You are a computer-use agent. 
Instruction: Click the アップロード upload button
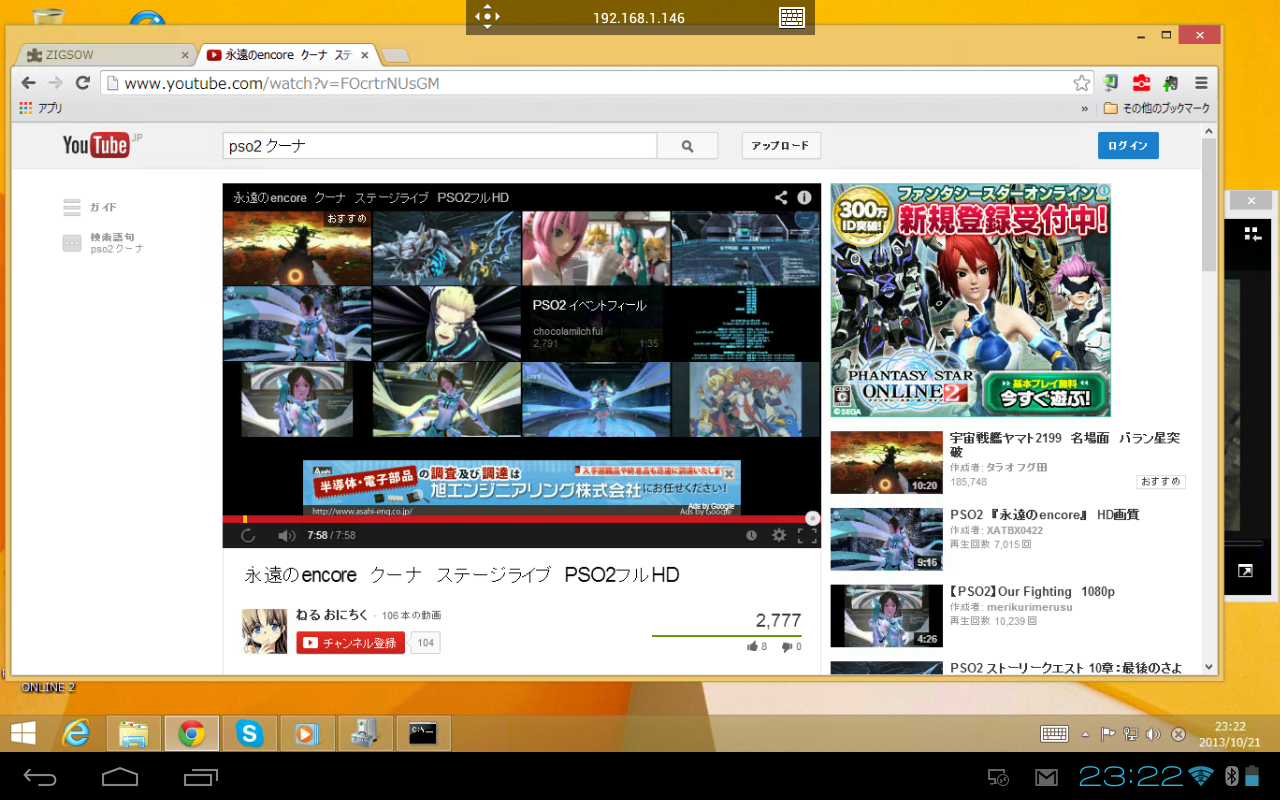(x=781, y=146)
